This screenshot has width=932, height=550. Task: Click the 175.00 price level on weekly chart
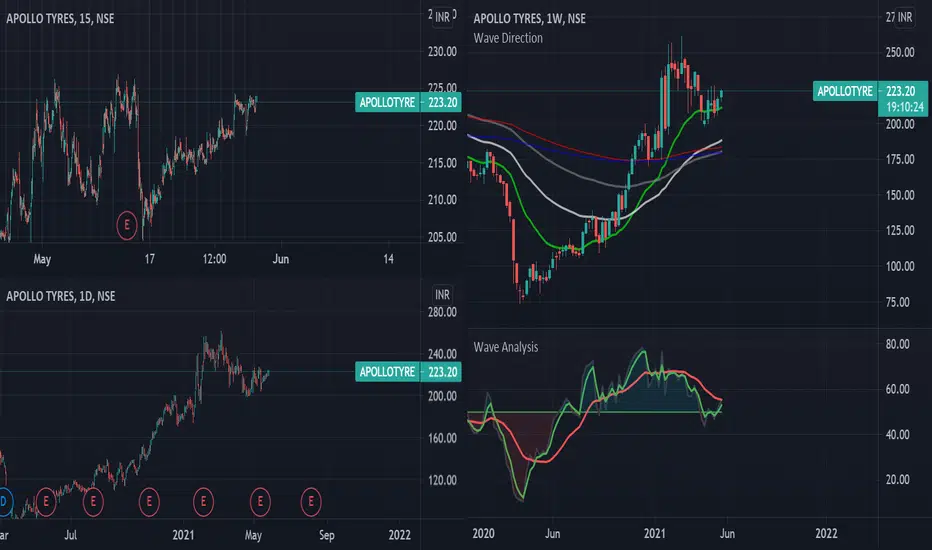(900, 159)
